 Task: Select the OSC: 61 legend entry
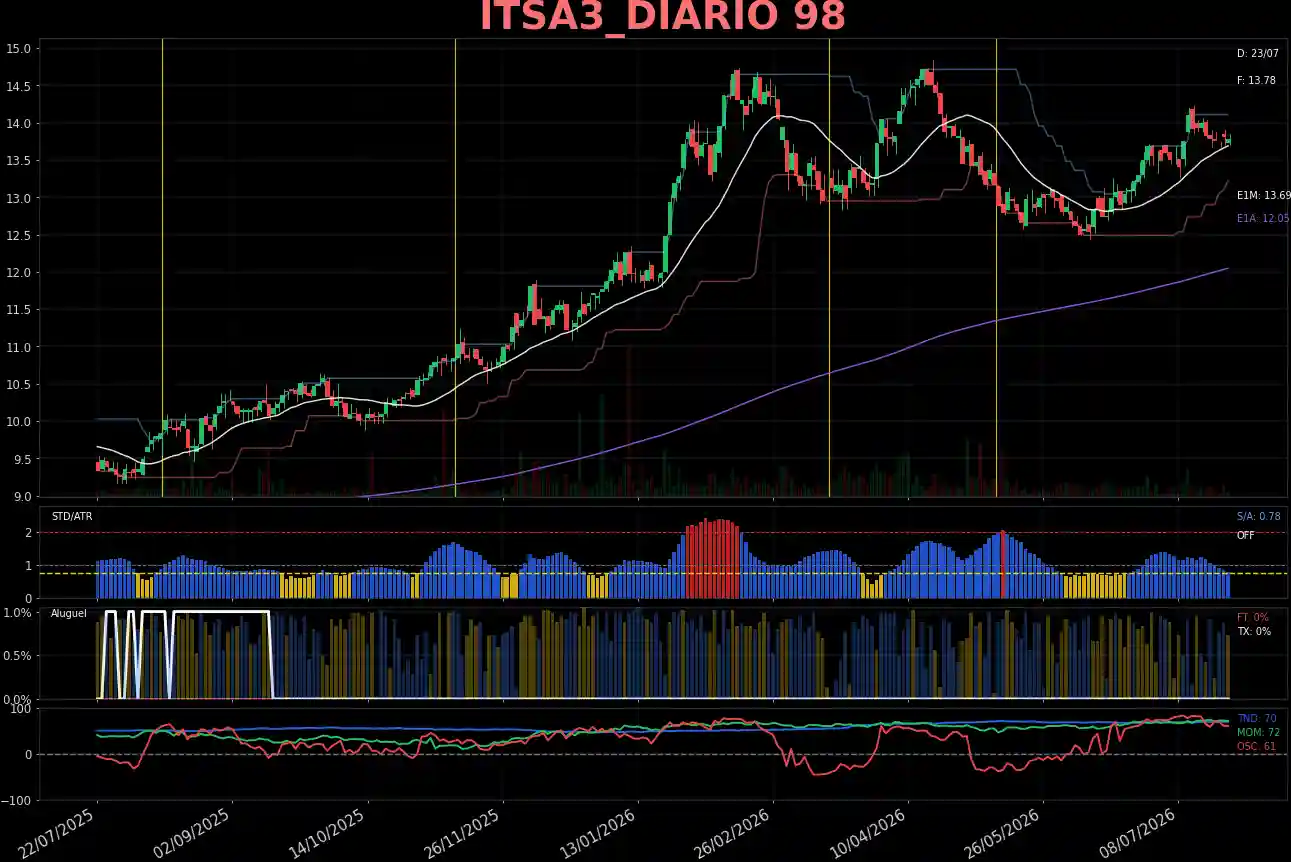[x=1256, y=746]
